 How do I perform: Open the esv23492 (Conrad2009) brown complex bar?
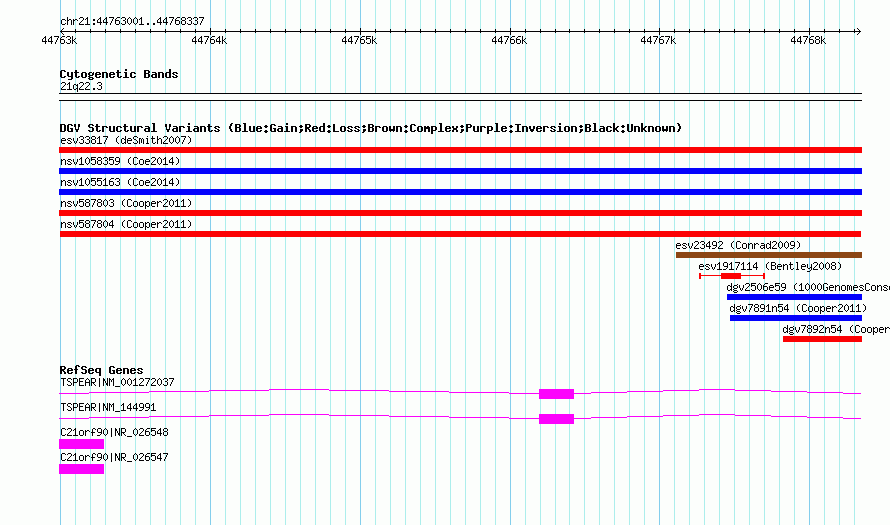769,255
